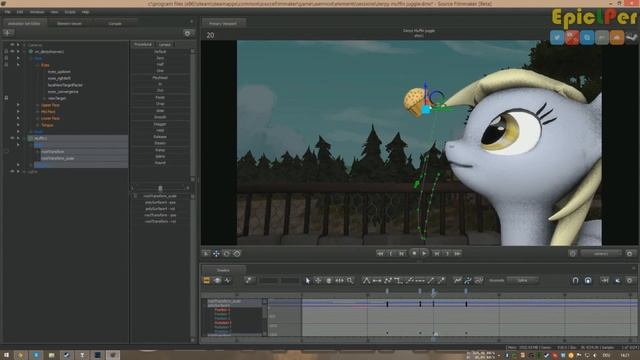The image size is (640, 360).
Task: Apply the Default preset
Action: click(x=160, y=52)
